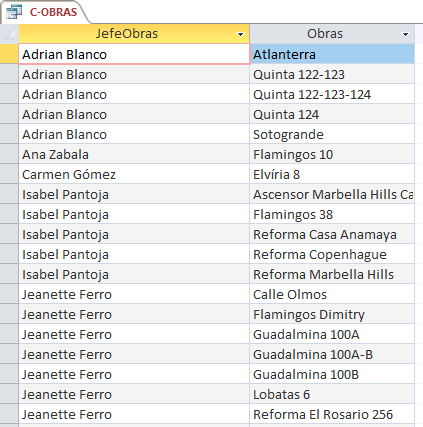This screenshot has width=423, height=427.
Task: Click the Ana Zabala cell
Action: click(134, 154)
